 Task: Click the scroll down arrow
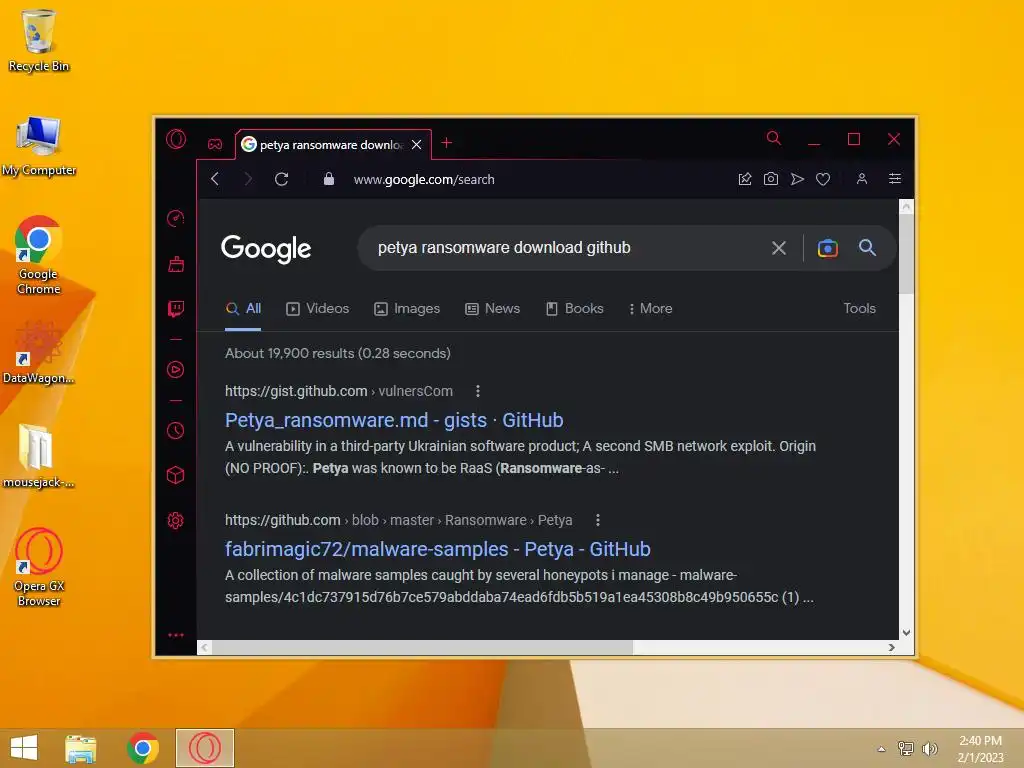tap(906, 632)
